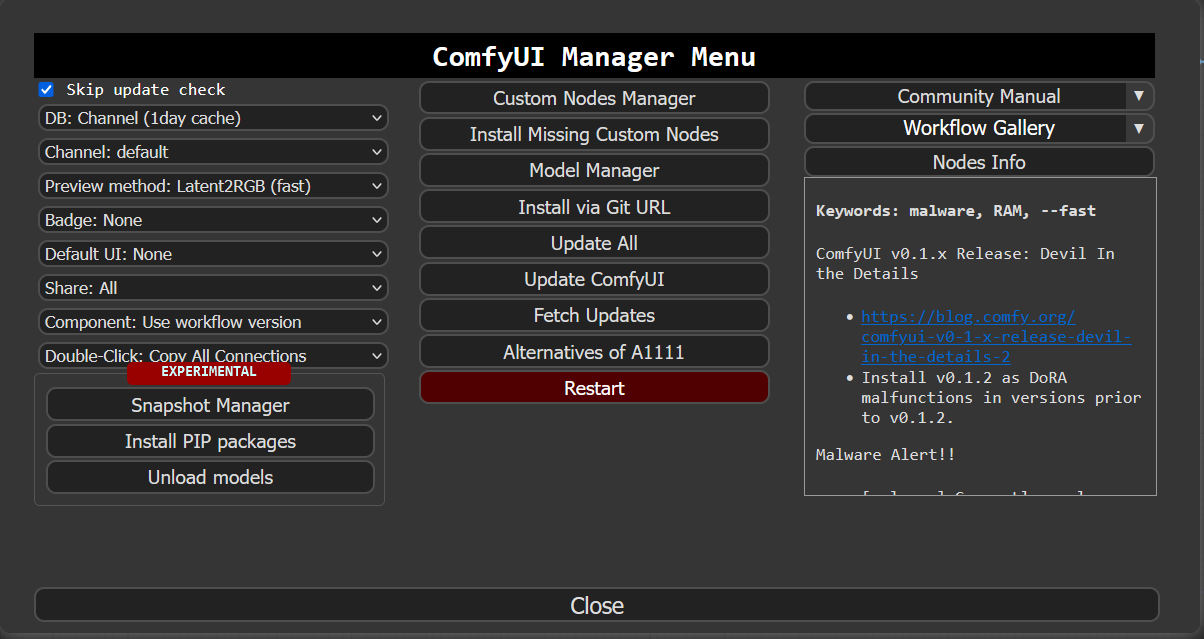Open the DB Channel dropdown
1204x639 pixels.
213,118
